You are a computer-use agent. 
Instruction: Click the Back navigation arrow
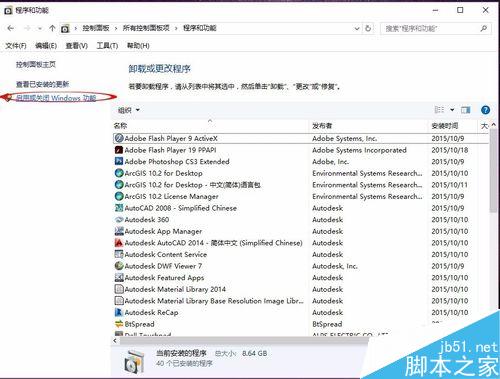coord(11,28)
